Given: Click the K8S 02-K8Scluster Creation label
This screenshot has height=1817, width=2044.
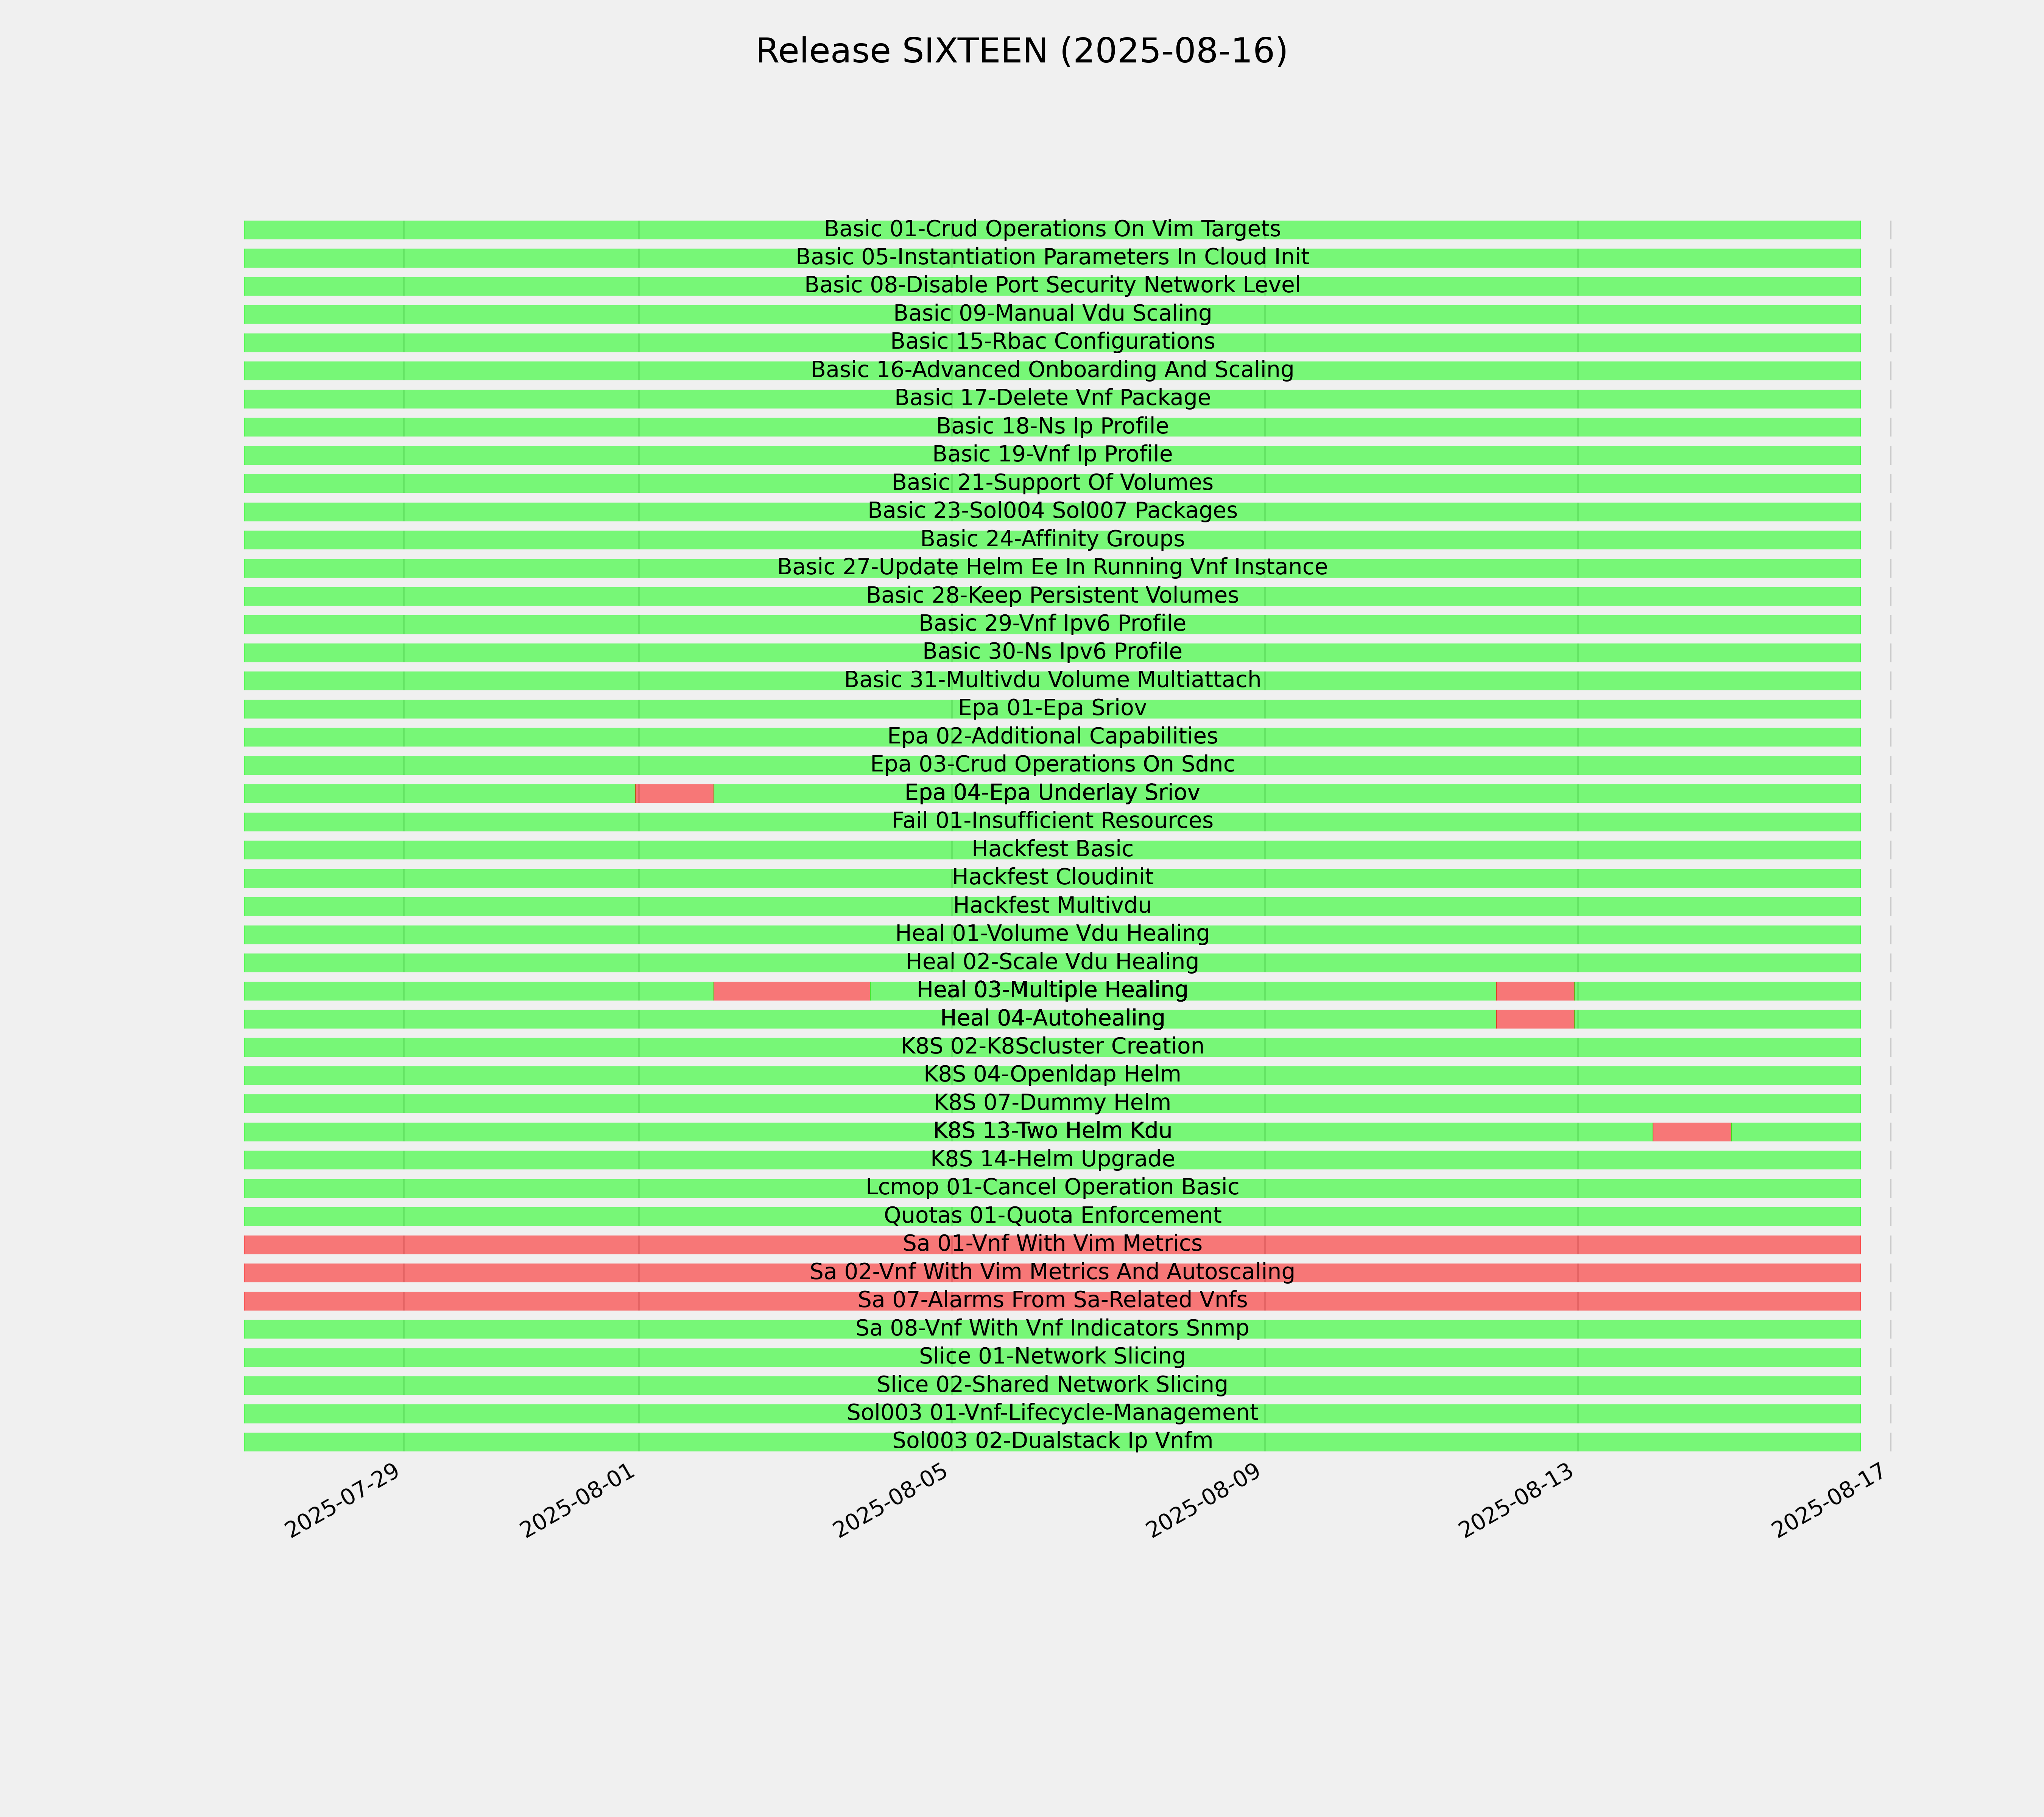Looking at the screenshot, I should (1052, 1046).
